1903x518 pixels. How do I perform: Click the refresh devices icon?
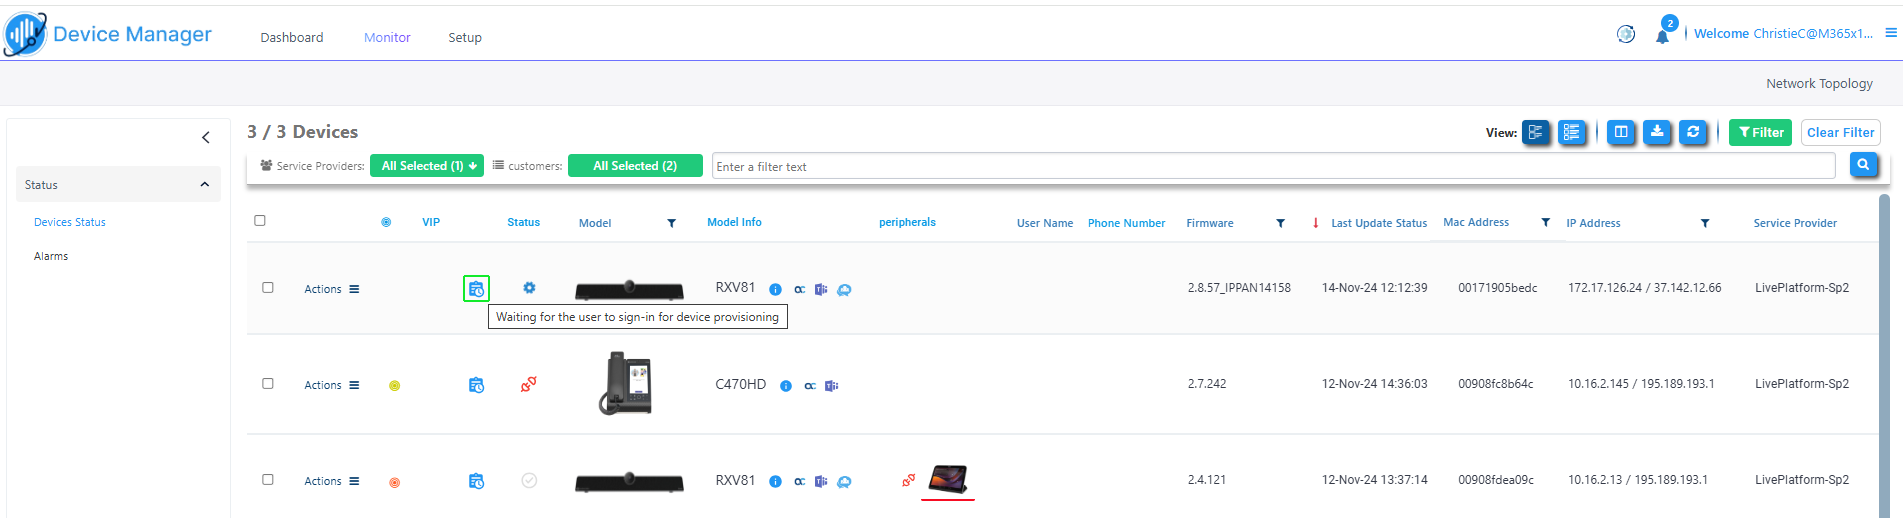[x=1693, y=132]
